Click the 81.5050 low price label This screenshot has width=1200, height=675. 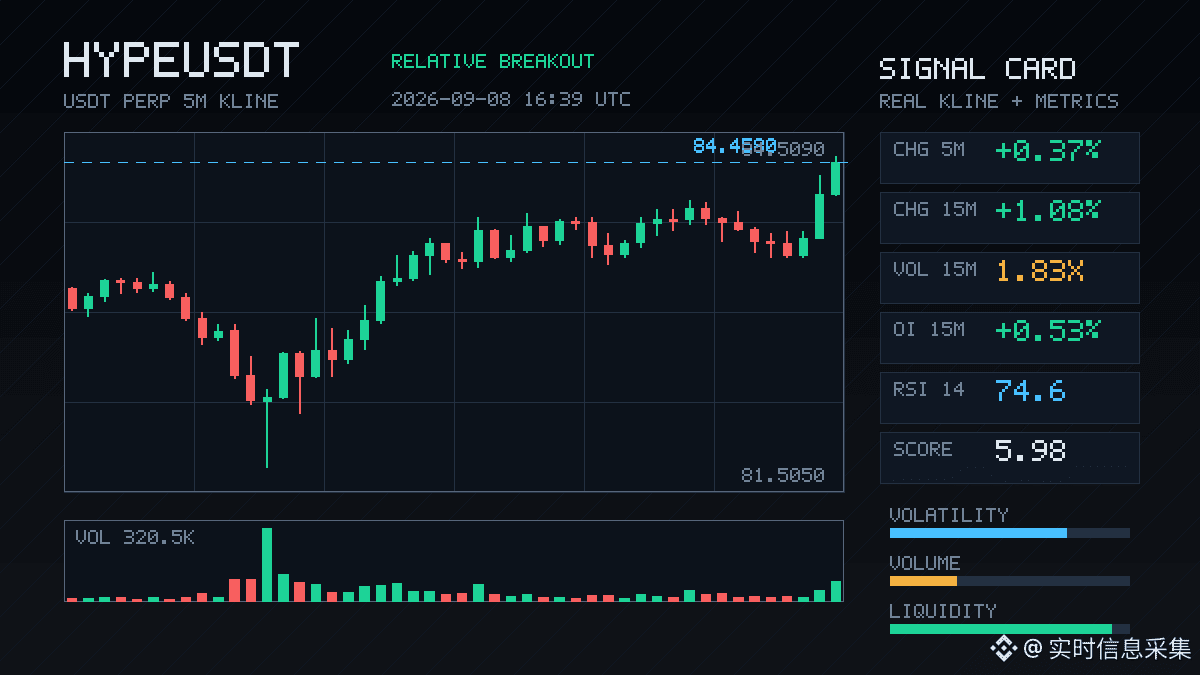783,475
